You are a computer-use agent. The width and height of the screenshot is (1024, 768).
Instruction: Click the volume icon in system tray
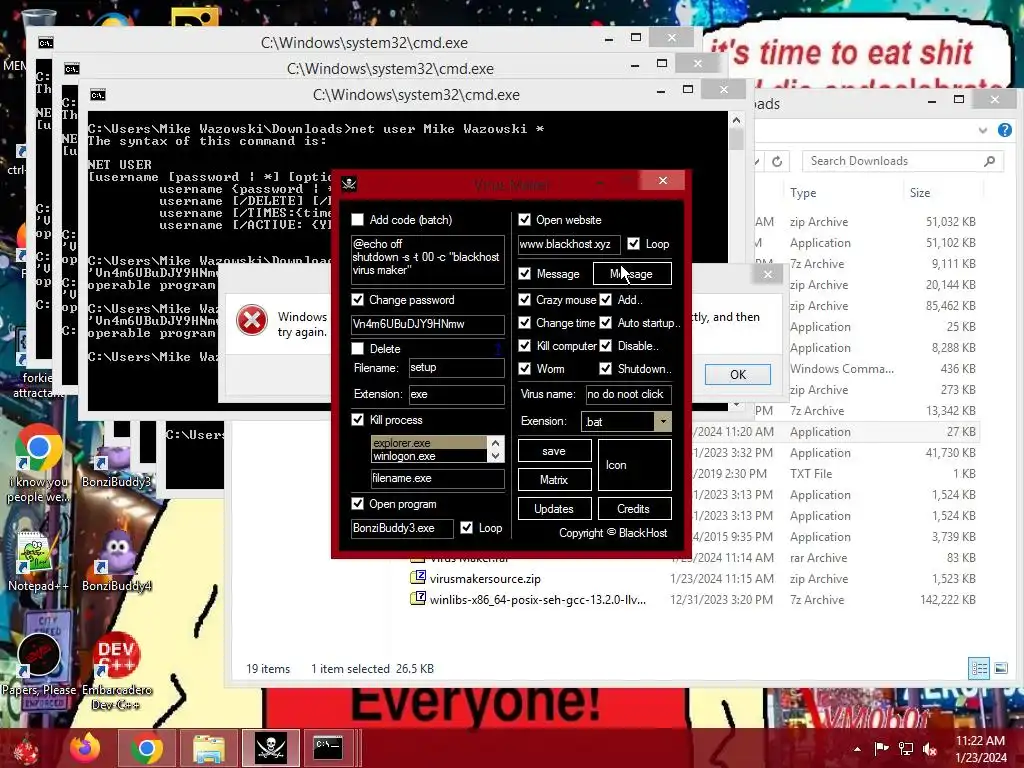930,748
